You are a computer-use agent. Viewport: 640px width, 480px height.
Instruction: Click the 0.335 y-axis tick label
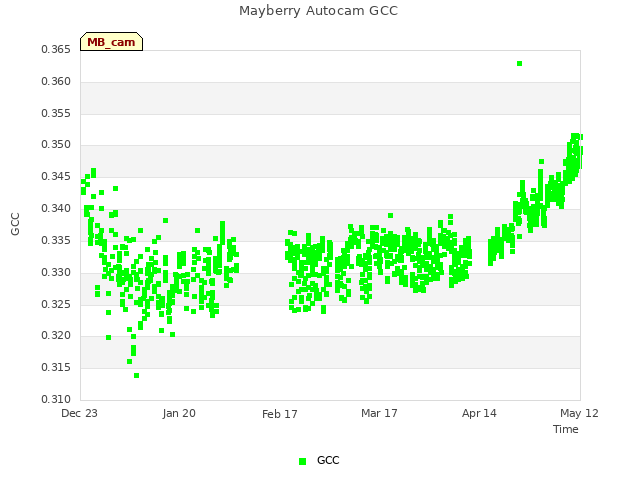click(56, 240)
